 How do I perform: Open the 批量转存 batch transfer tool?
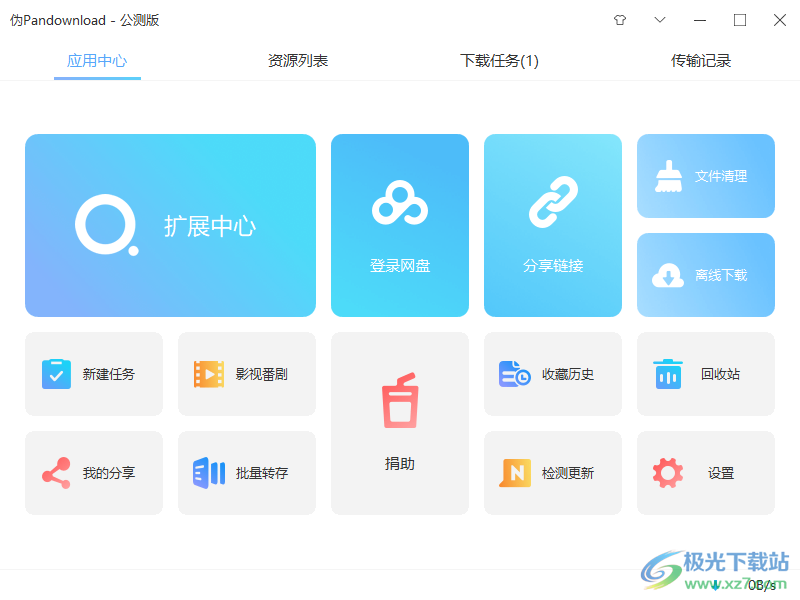pos(246,472)
